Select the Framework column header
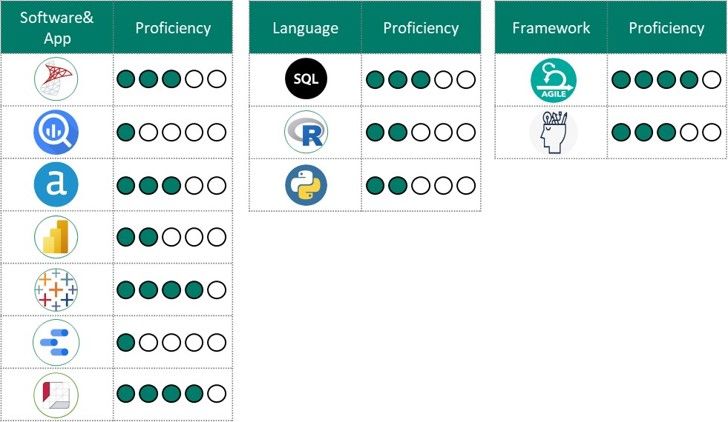 tap(551, 27)
